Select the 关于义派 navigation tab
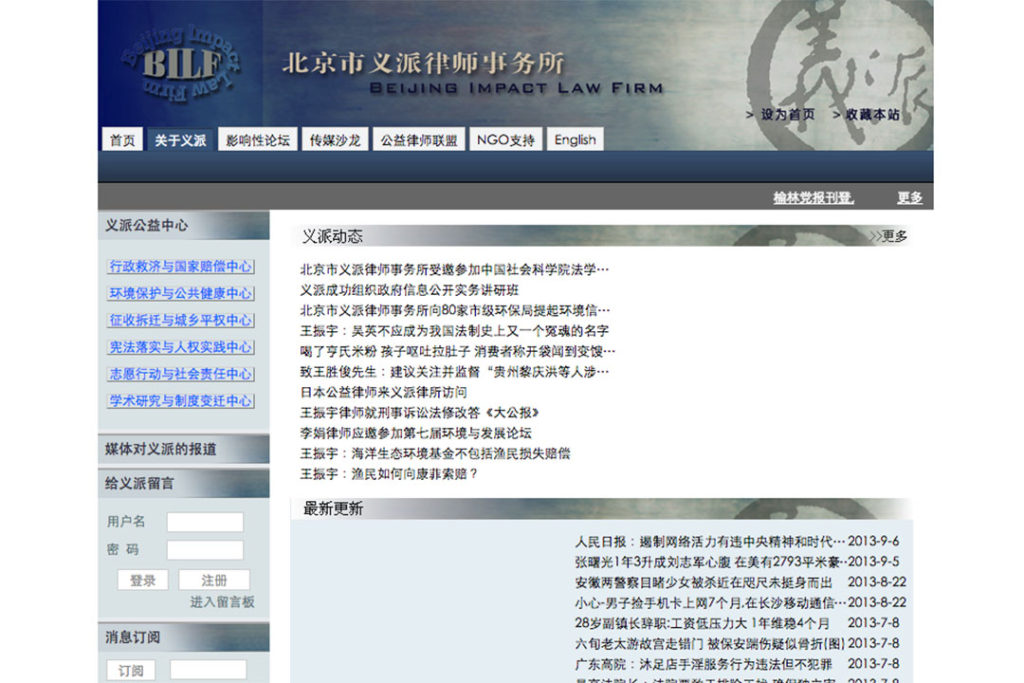The height and width of the screenshot is (683, 1024). click(180, 140)
